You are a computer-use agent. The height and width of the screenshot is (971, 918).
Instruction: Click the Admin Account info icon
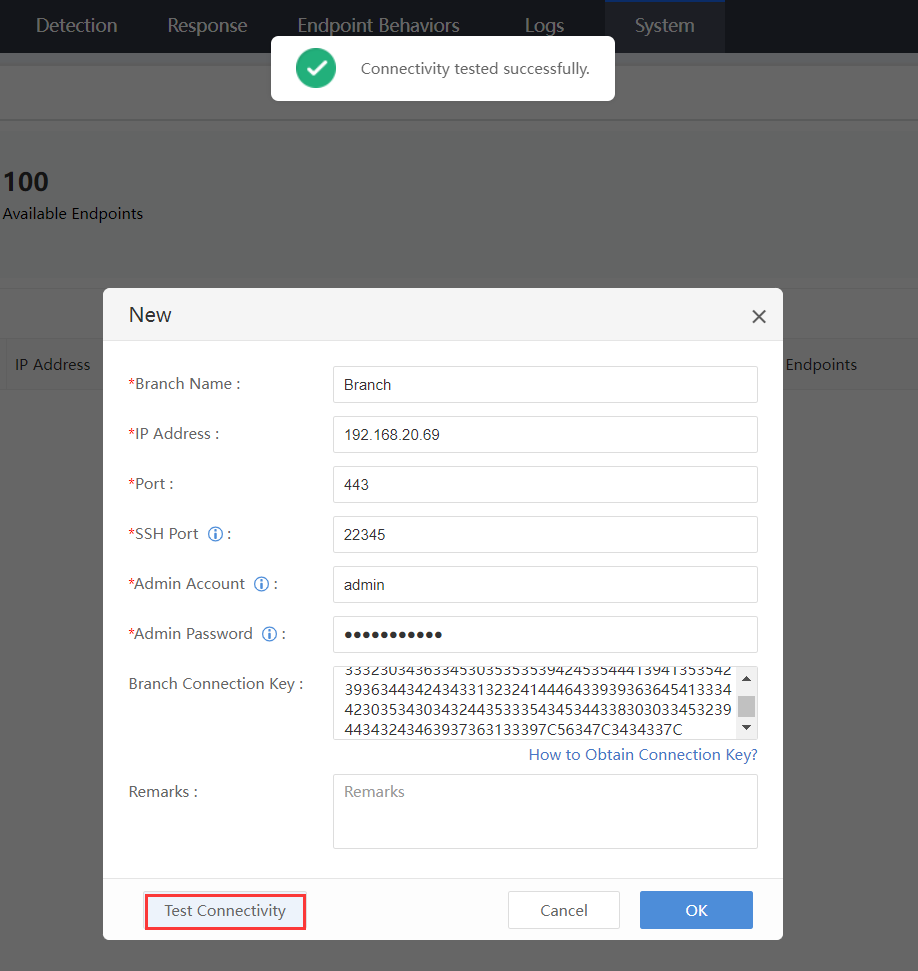262,584
